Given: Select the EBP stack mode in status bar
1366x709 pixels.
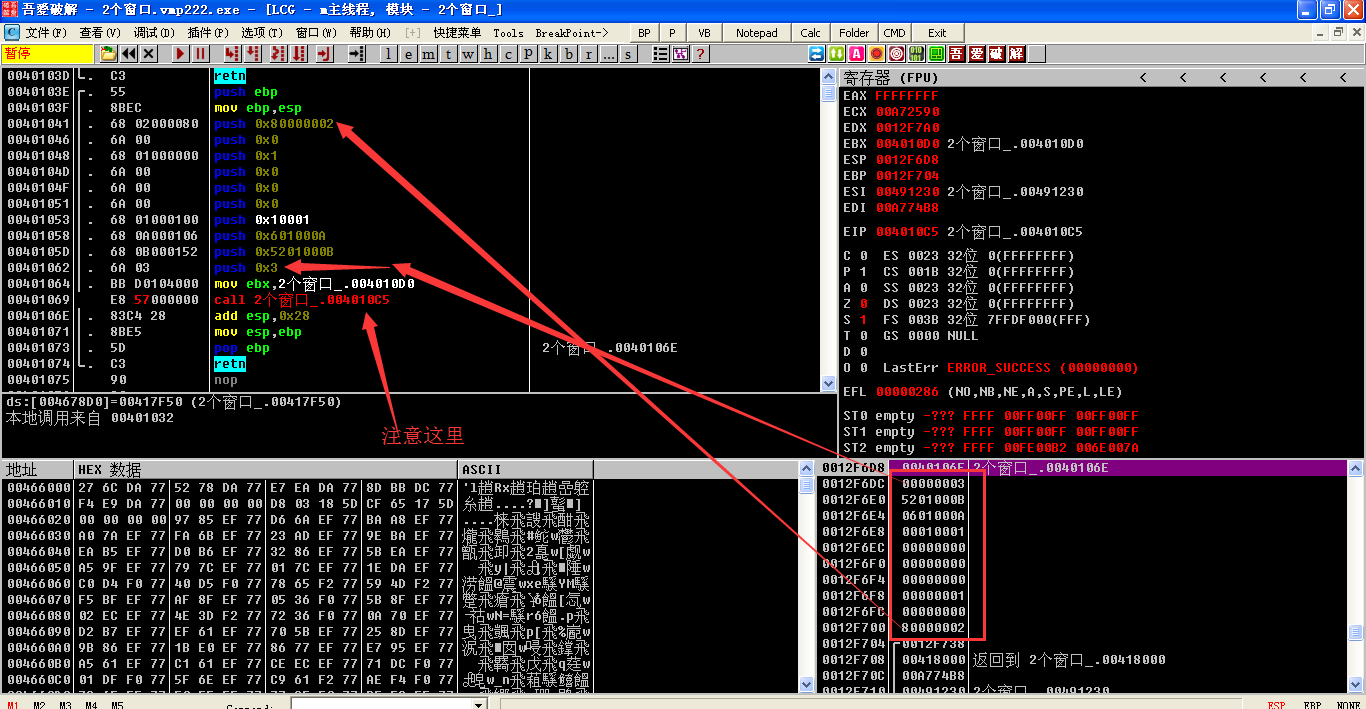Looking at the screenshot, I should [x=1313, y=704].
